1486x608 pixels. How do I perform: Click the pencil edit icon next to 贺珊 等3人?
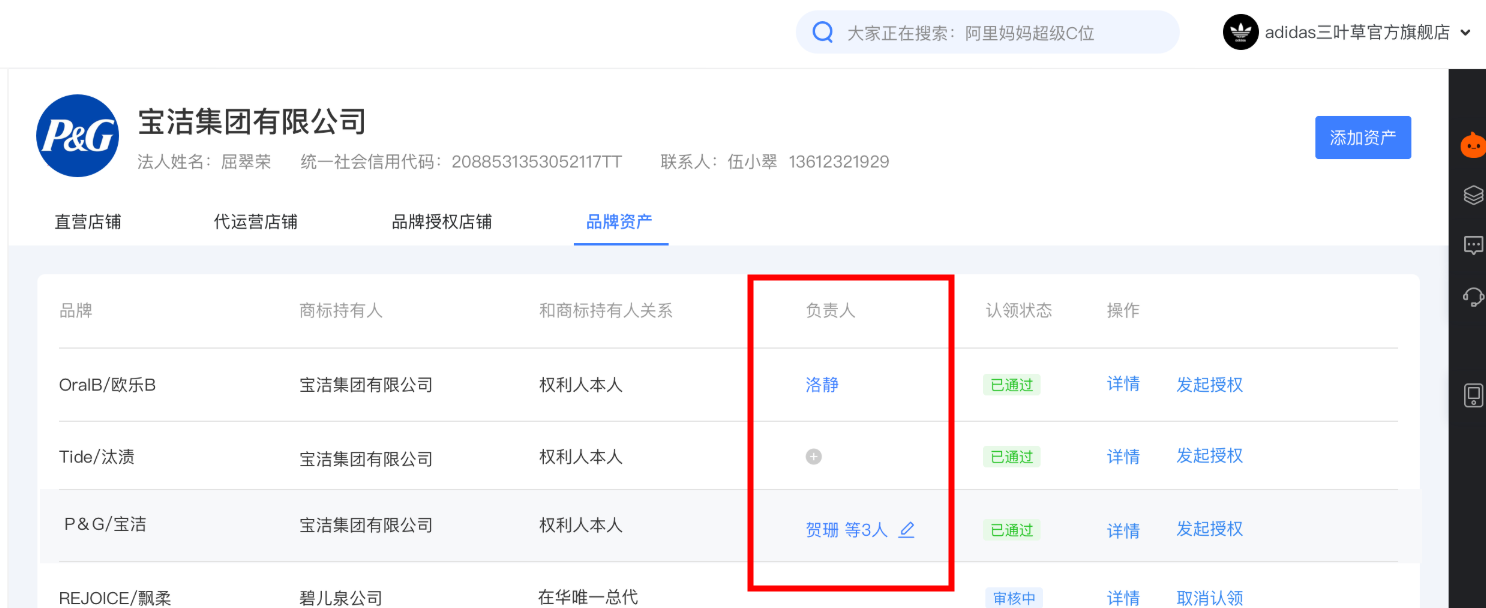[x=906, y=530]
